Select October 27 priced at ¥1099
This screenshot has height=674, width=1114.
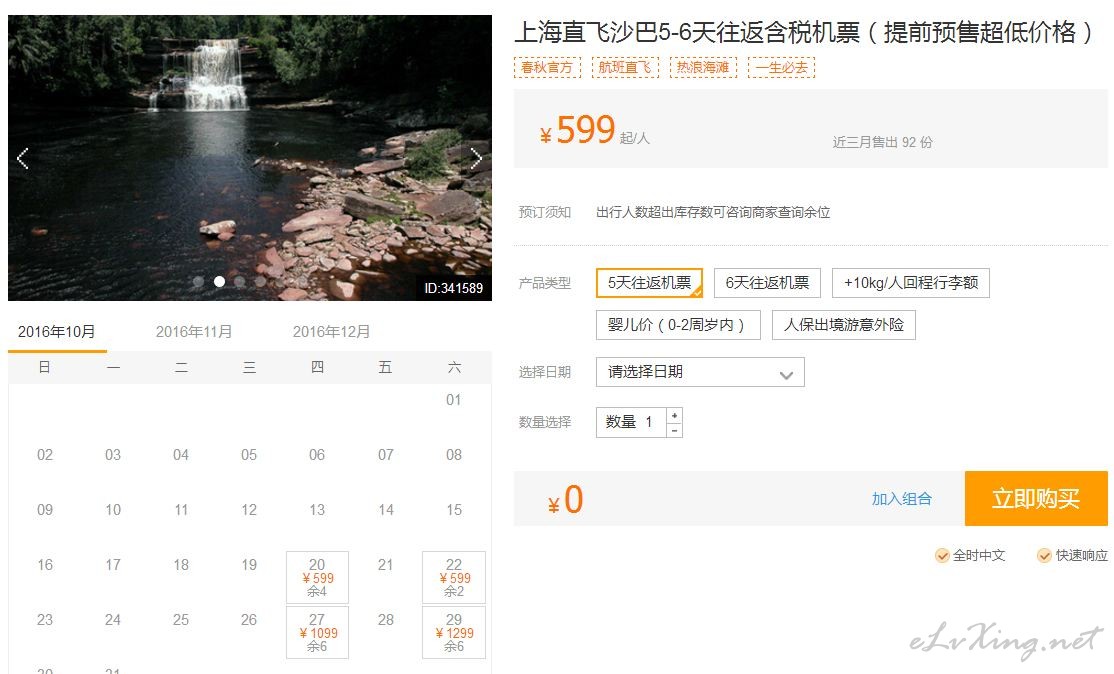tap(318, 632)
